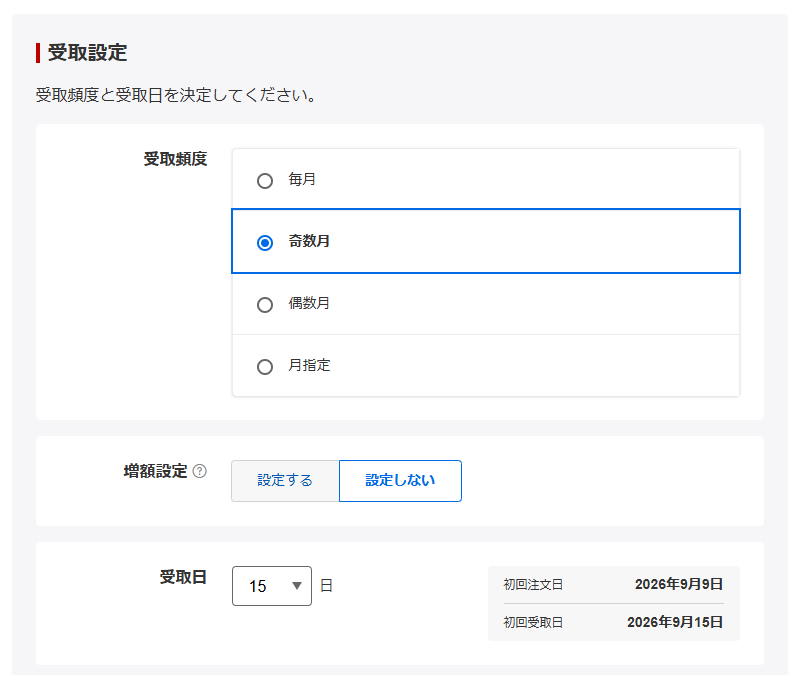Click the 2026年9月15日 first receipt date
Viewport: 793px width, 675px height.
[675, 622]
